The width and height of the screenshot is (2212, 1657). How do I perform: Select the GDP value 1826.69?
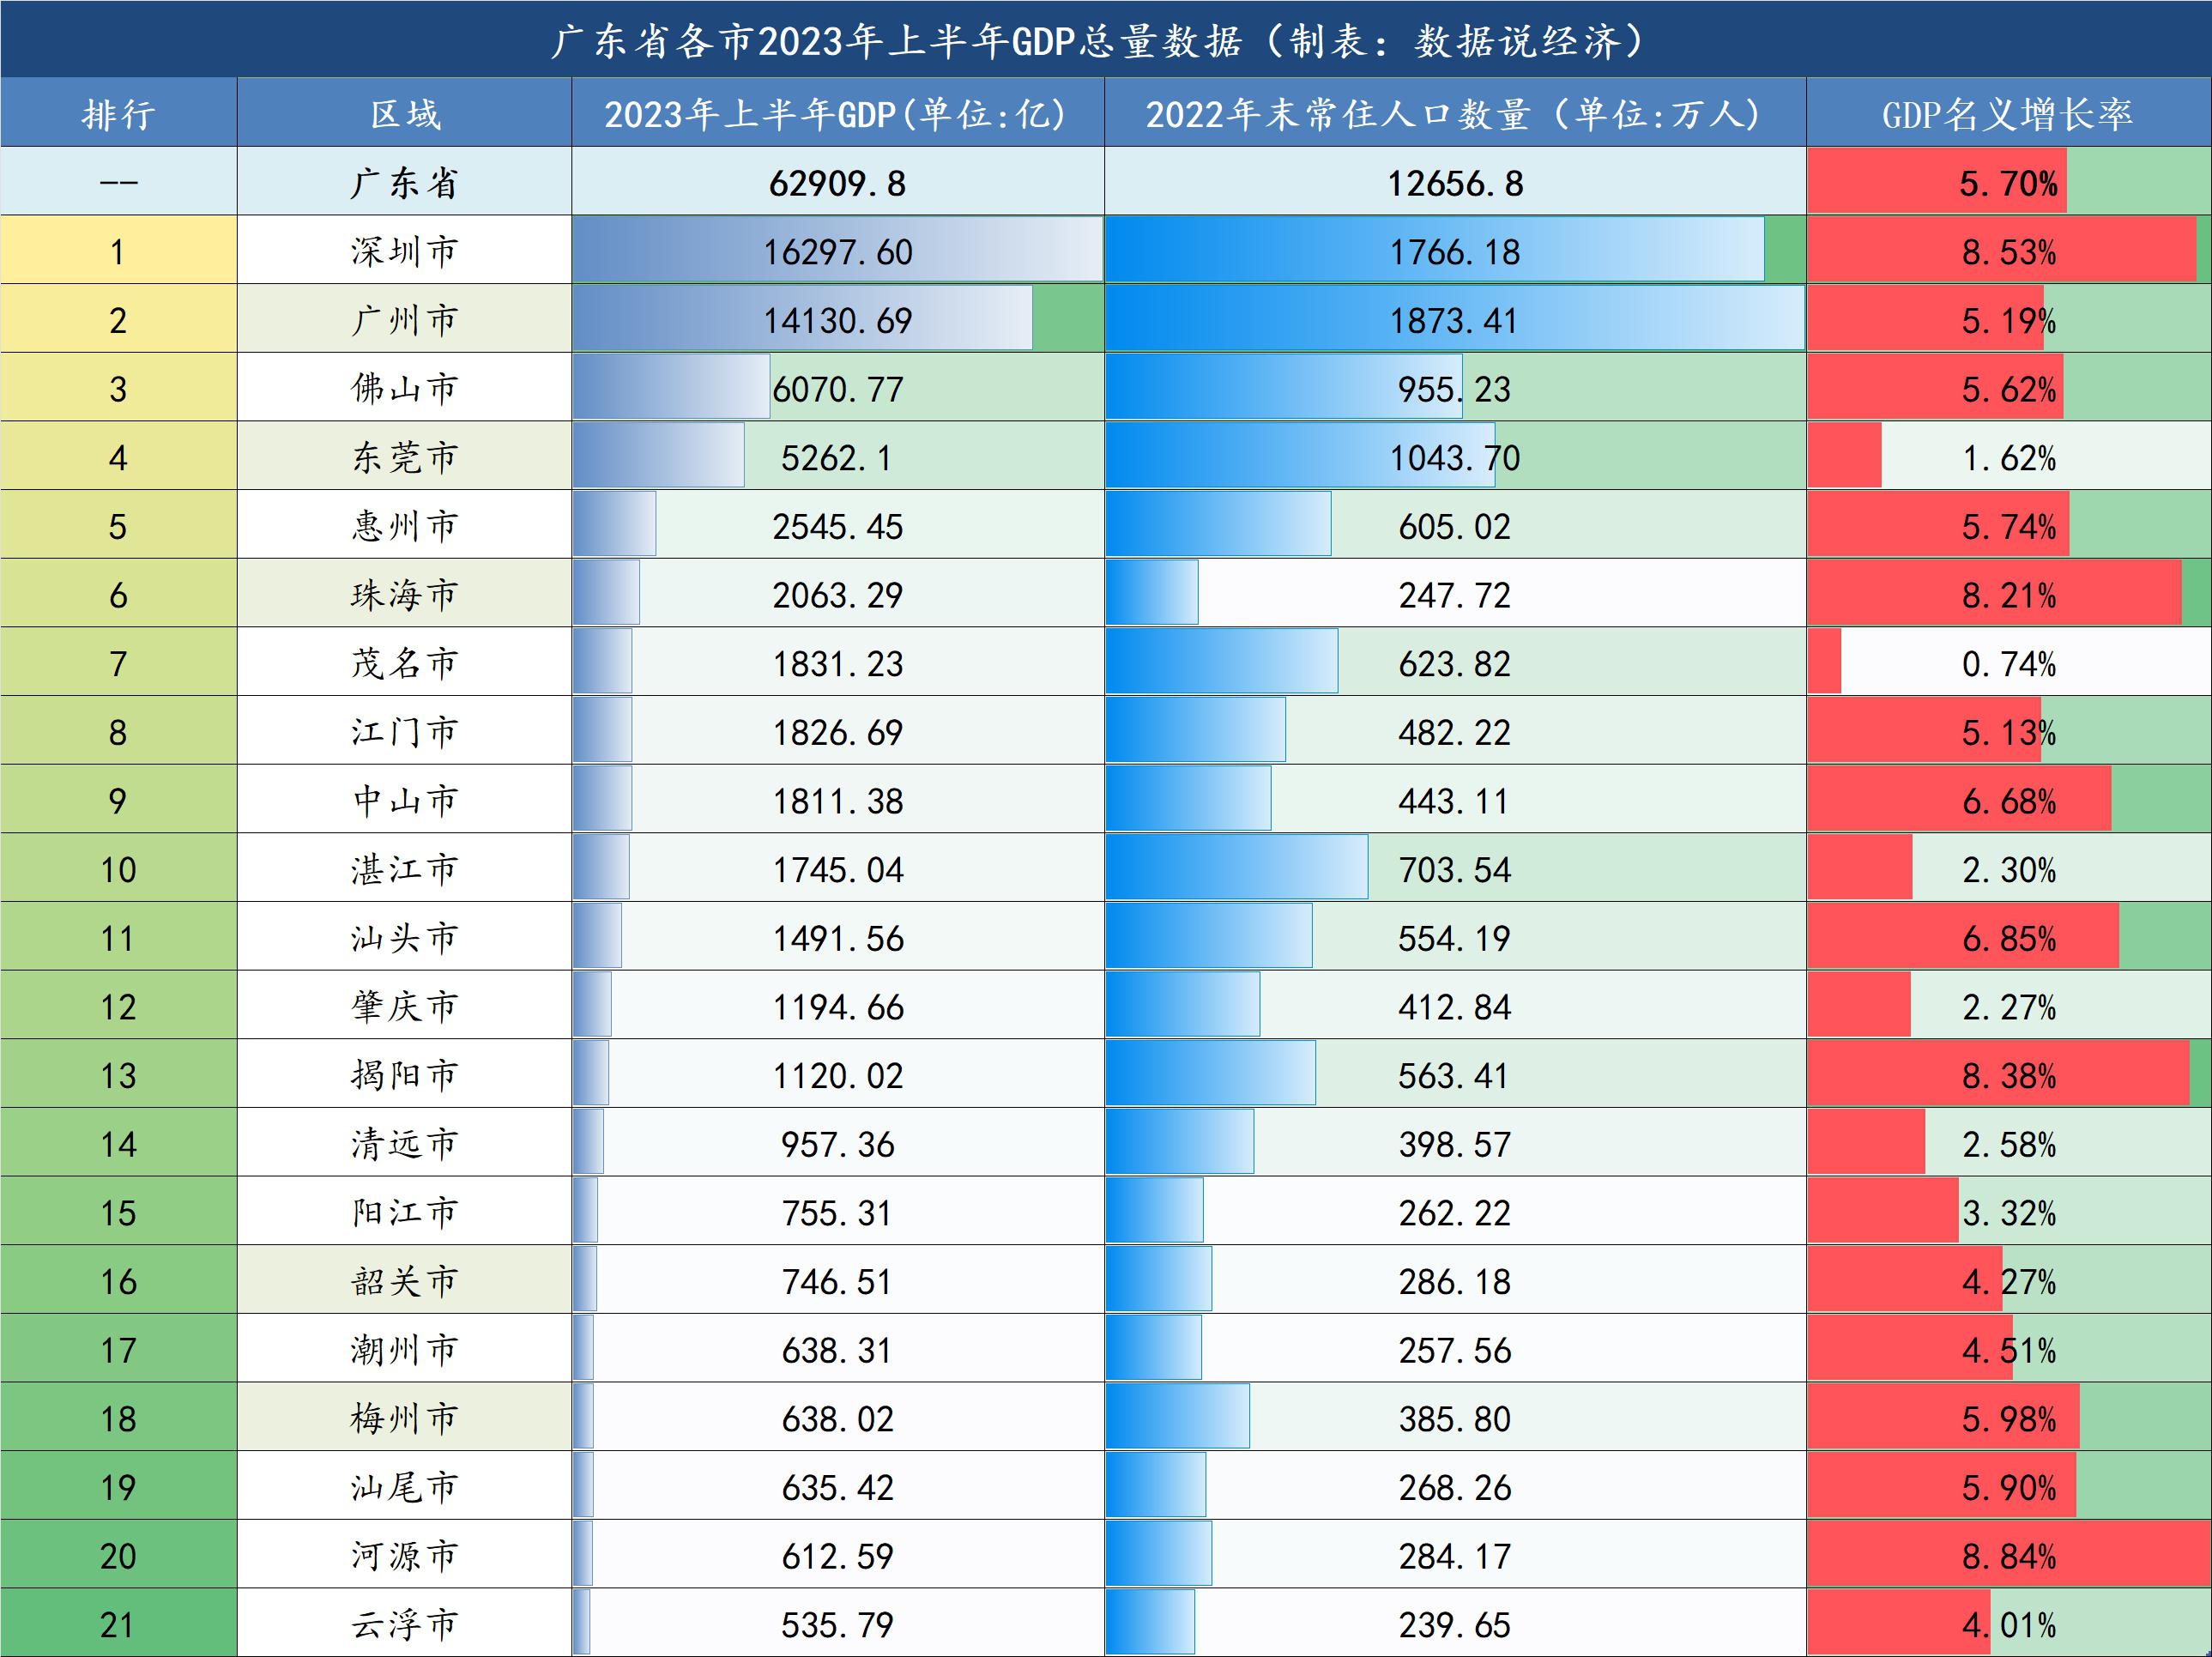tap(837, 733)
